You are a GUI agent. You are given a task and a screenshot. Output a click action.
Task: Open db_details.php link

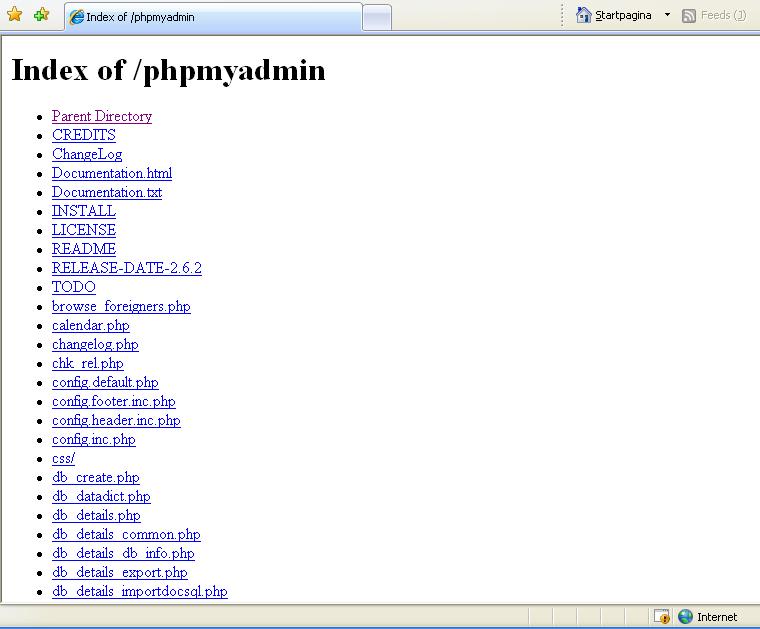point(96,515)
